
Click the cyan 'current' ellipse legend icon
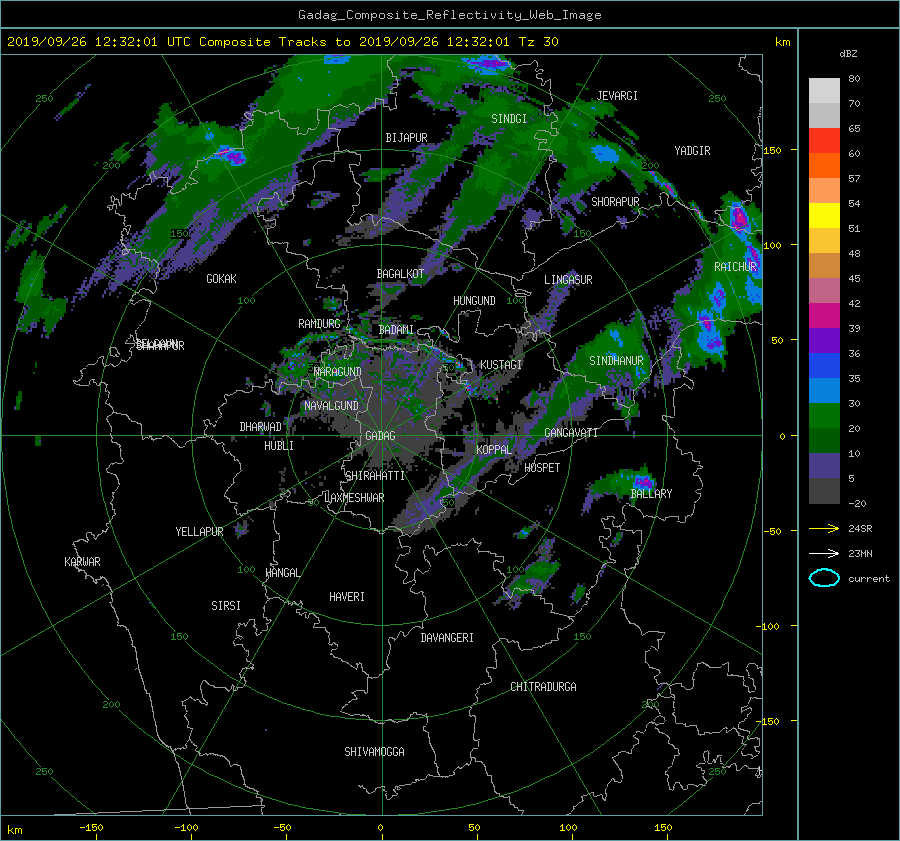point(824,578)
